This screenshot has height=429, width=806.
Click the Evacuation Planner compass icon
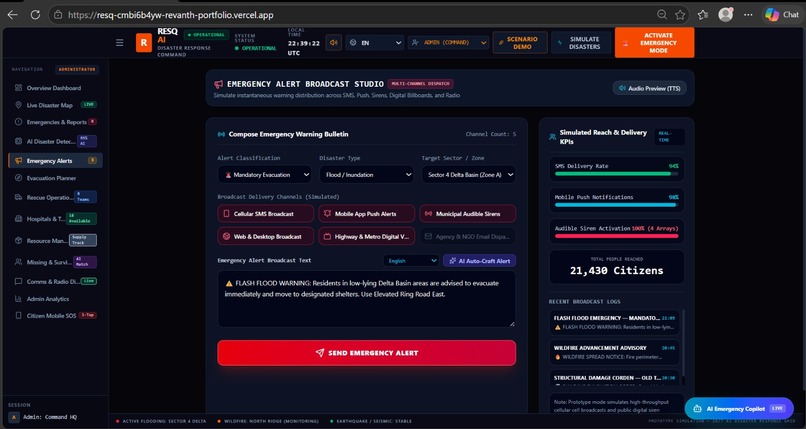pyautogui.click(x=19, y=178)
